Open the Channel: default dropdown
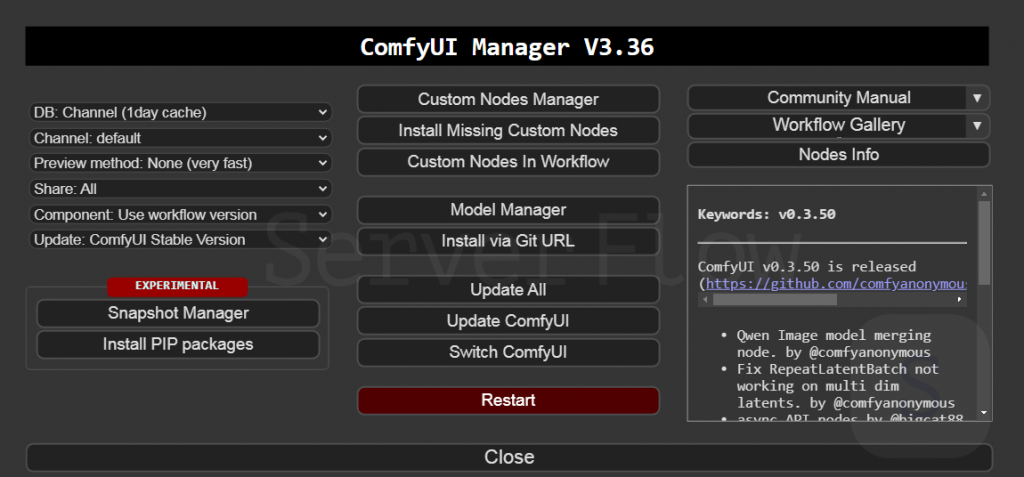 180,138
